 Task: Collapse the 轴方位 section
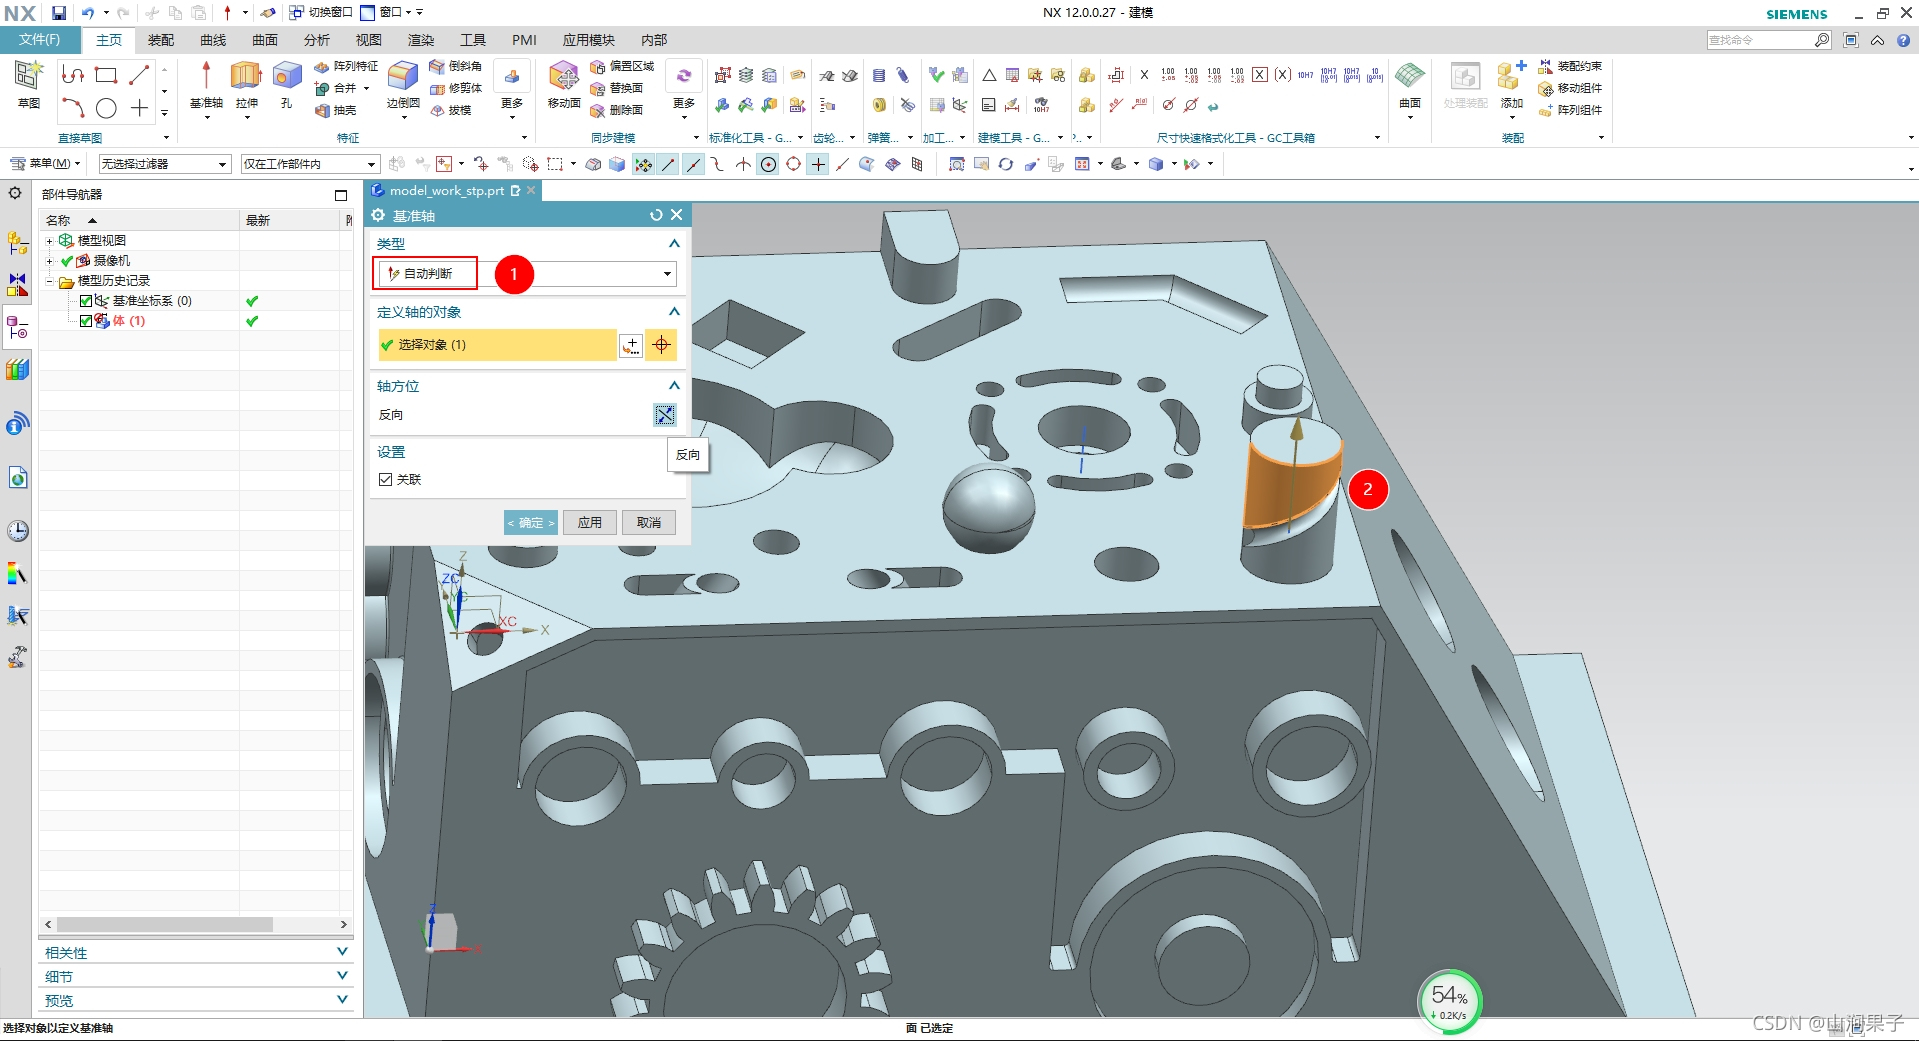pyautogui.click(x=674, y=386)
